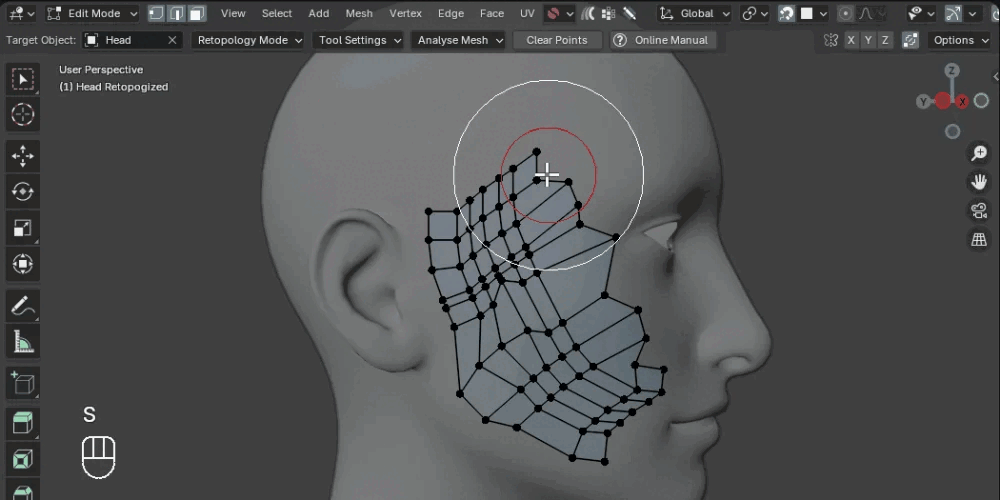Click the zoom magnifier viewport icon
Viewport: 1000px width, 500px height.
click(x=979, y=153)
